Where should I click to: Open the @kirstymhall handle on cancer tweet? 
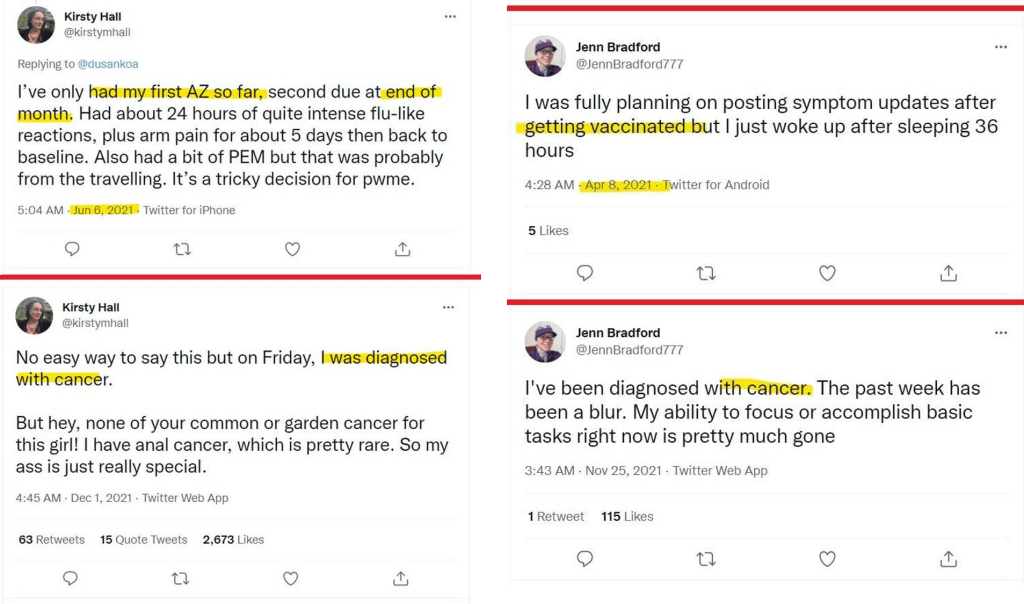pos(96,323)
